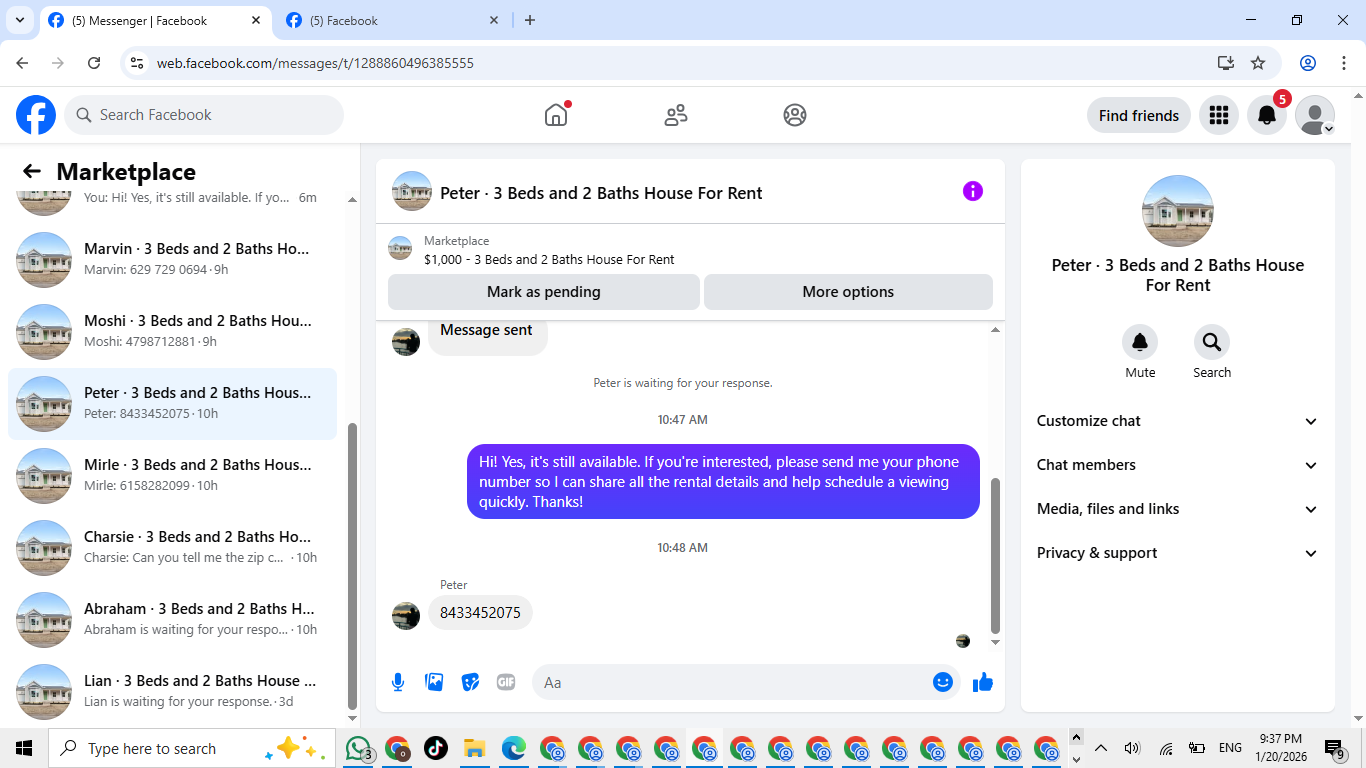Click the Windows taskbar search box

click(x=190, y=748)
